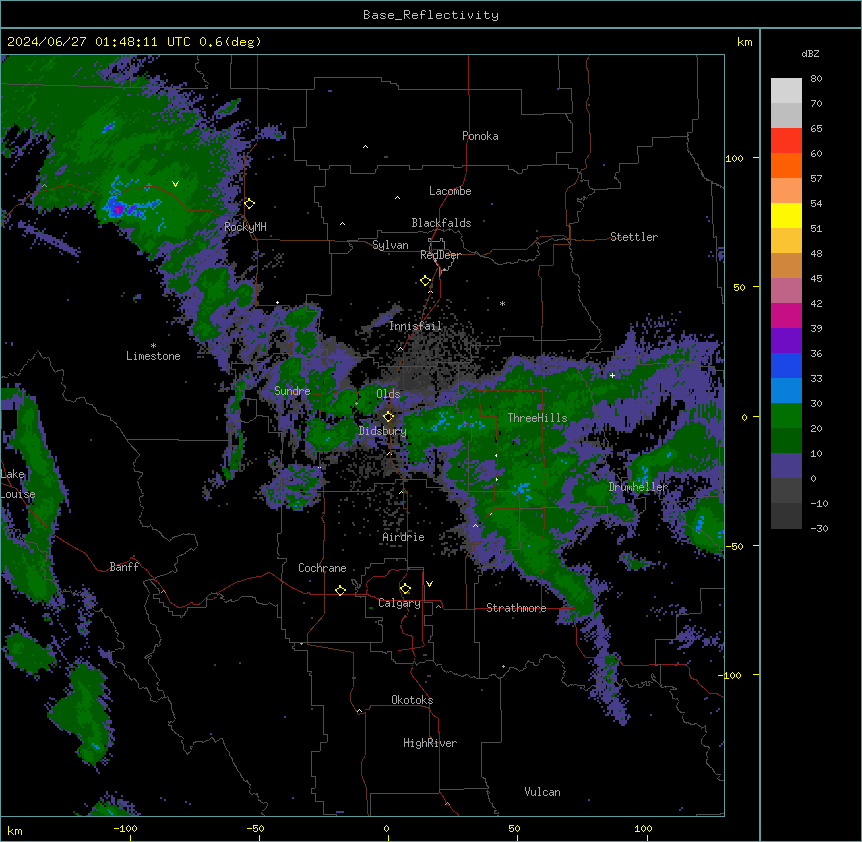Screen dimensions: 862x842
Task: Click the -100 tick on the bottom axis
Action: [x=125, y=828]
